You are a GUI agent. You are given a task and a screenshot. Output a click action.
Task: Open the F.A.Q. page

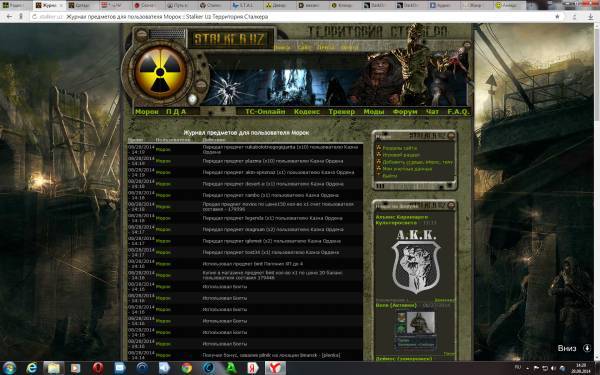pyautogui.click(x=458, y=112)
